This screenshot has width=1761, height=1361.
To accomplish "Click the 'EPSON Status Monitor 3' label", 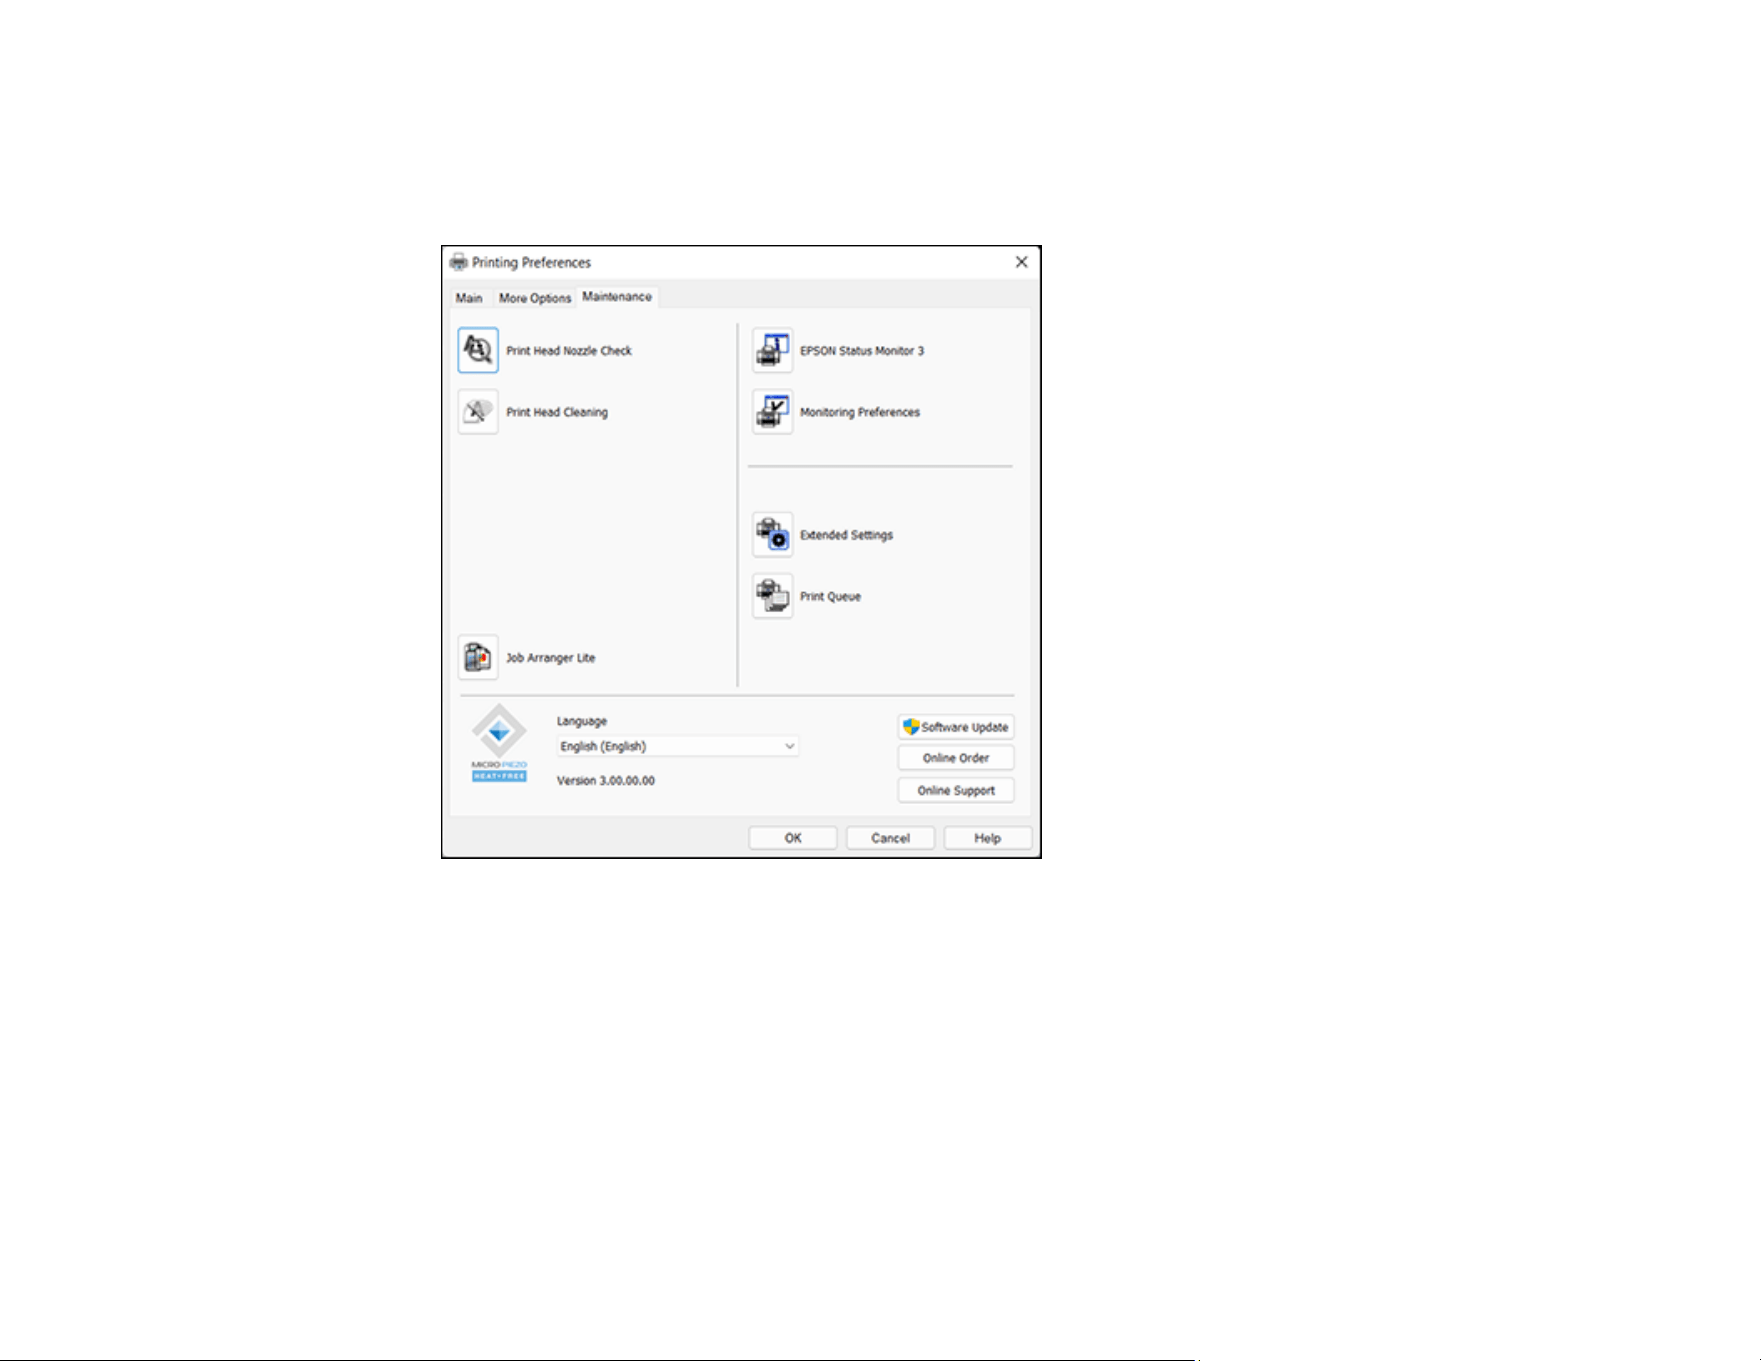I will pos(862,351).
